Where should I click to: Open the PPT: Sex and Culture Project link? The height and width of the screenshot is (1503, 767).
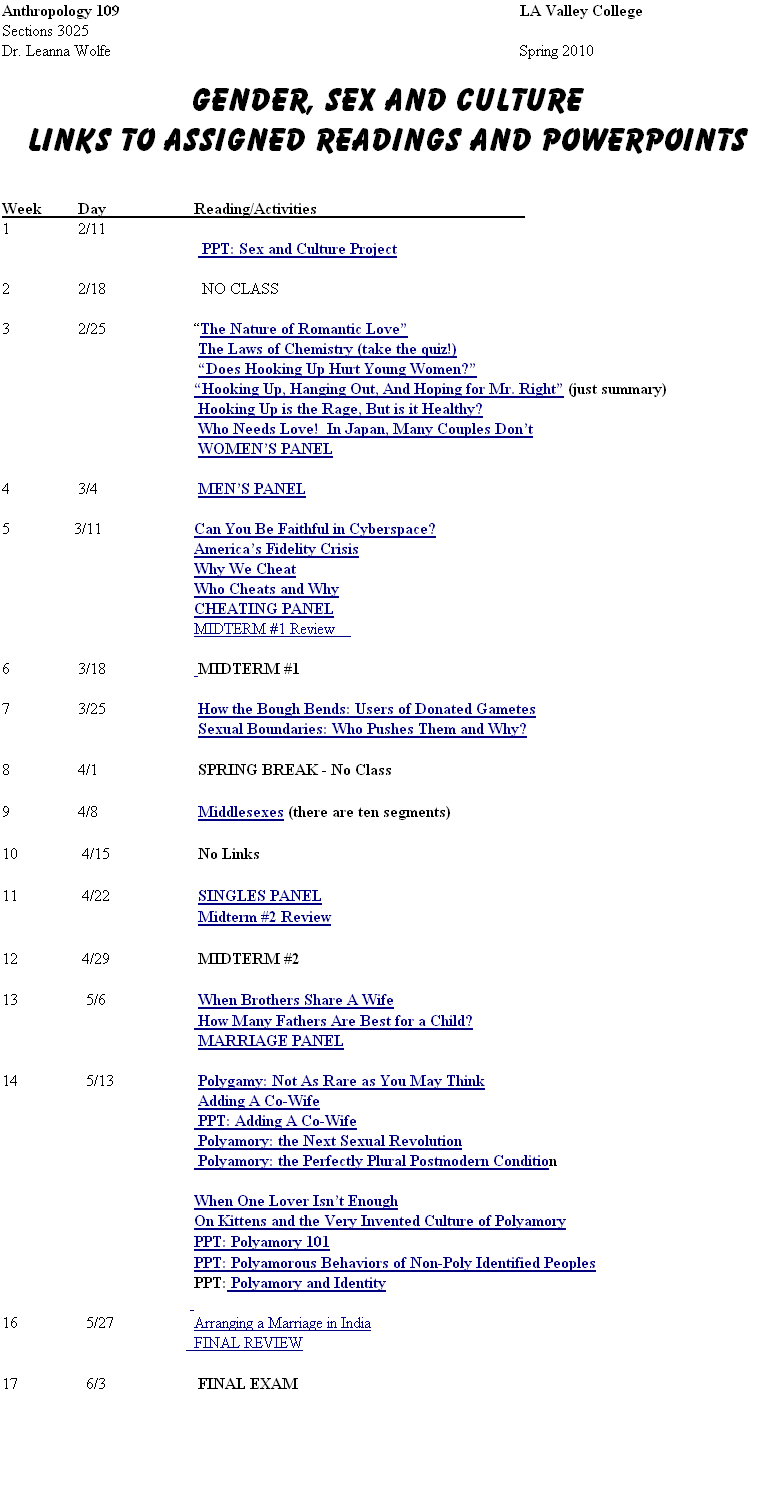point(299,249)
